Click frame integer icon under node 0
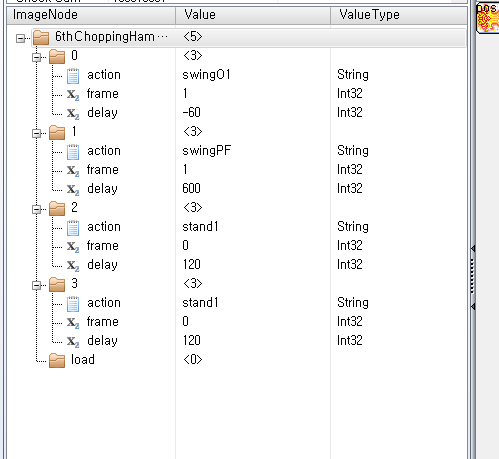Viewport: 499px width, 459px height. click(73, 95)
